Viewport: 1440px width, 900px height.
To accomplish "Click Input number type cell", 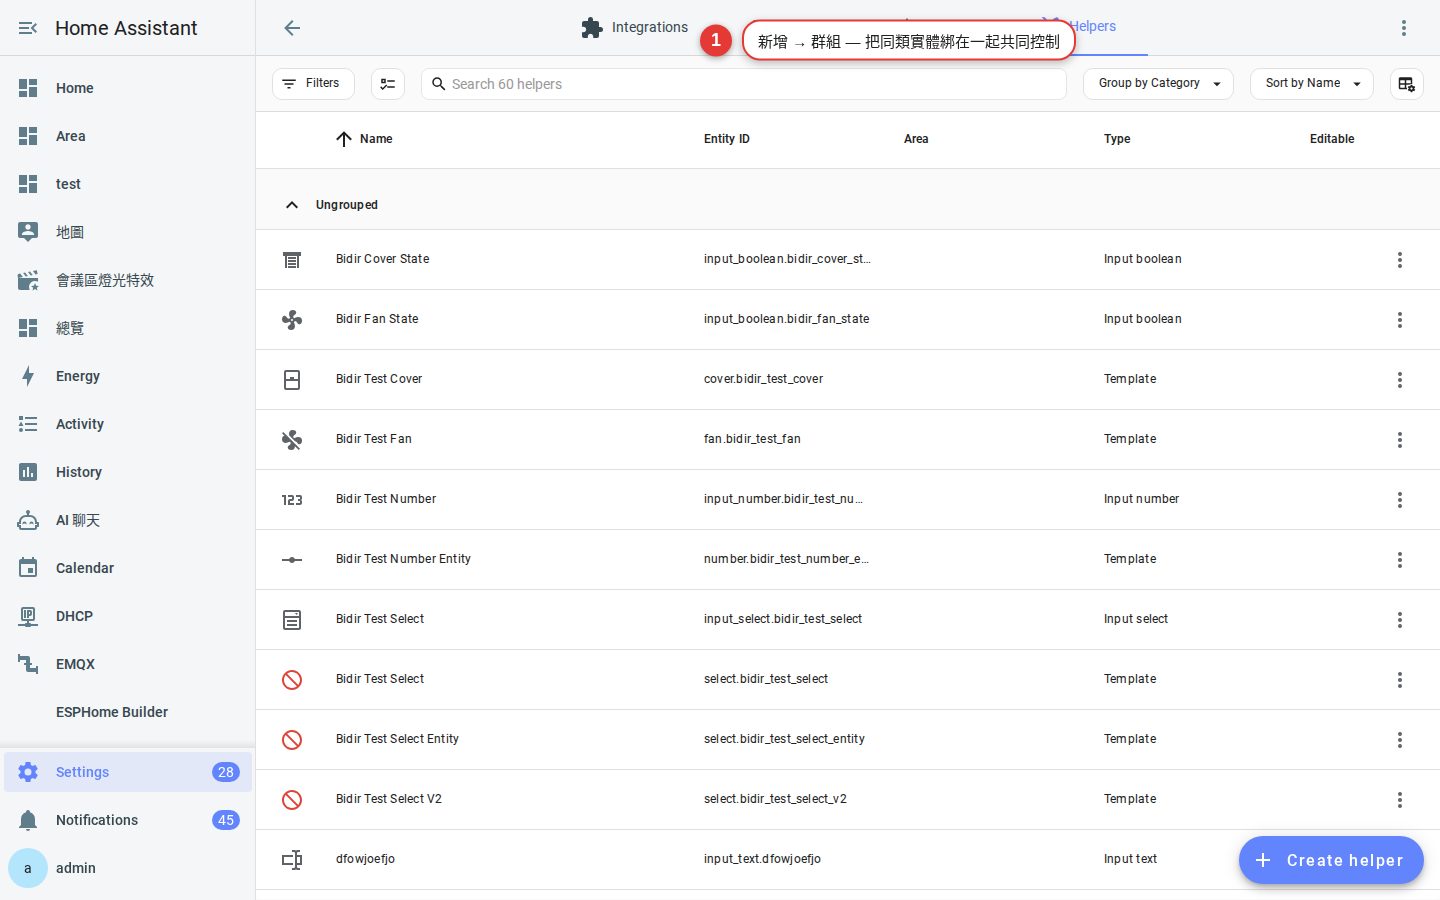I will (1141, 499).
